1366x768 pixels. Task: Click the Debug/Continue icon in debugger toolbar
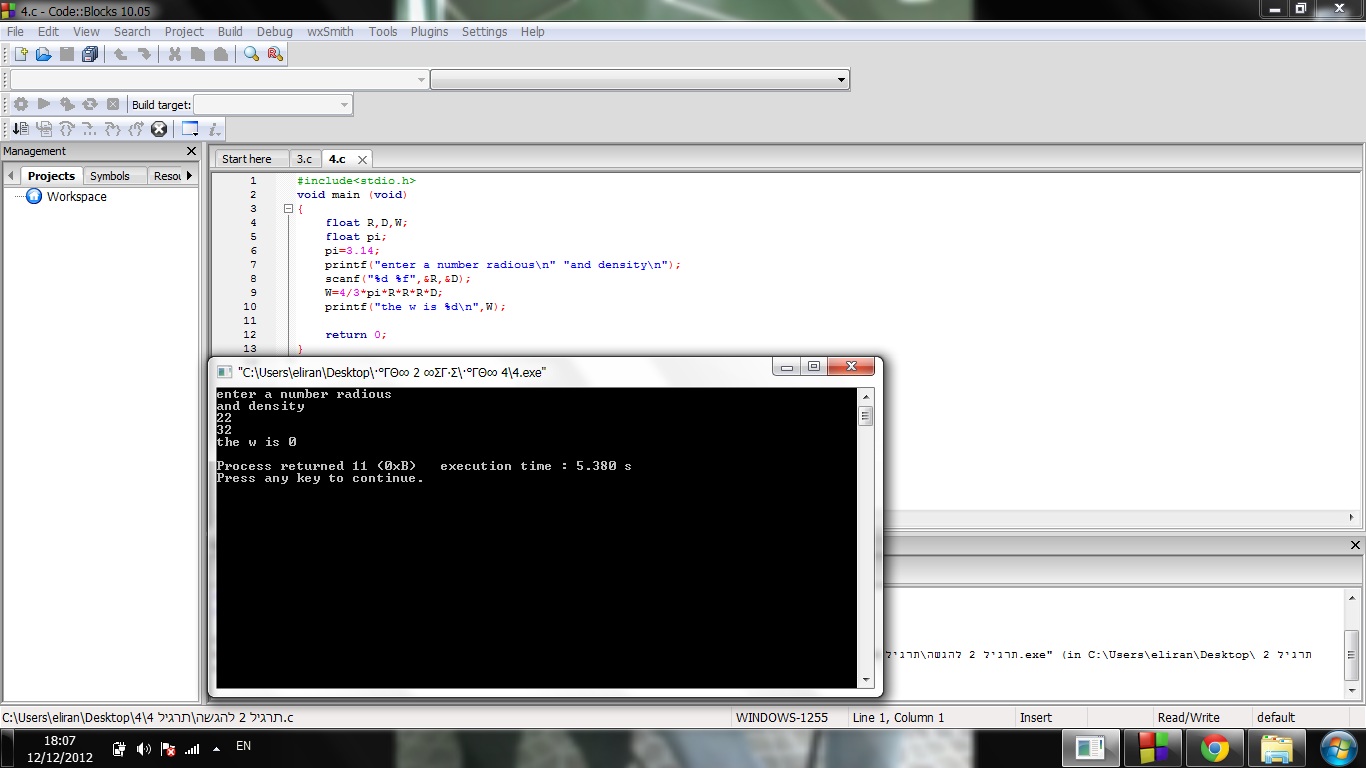click(20, 129)
